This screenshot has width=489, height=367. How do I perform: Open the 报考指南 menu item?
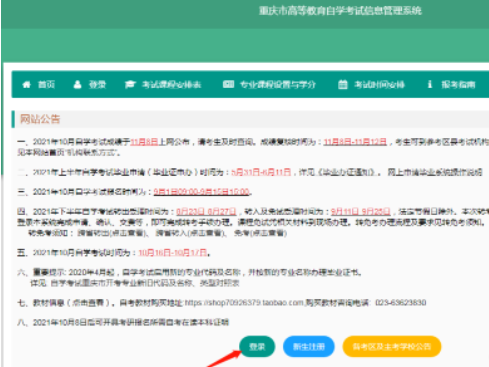tap(458, 85)
